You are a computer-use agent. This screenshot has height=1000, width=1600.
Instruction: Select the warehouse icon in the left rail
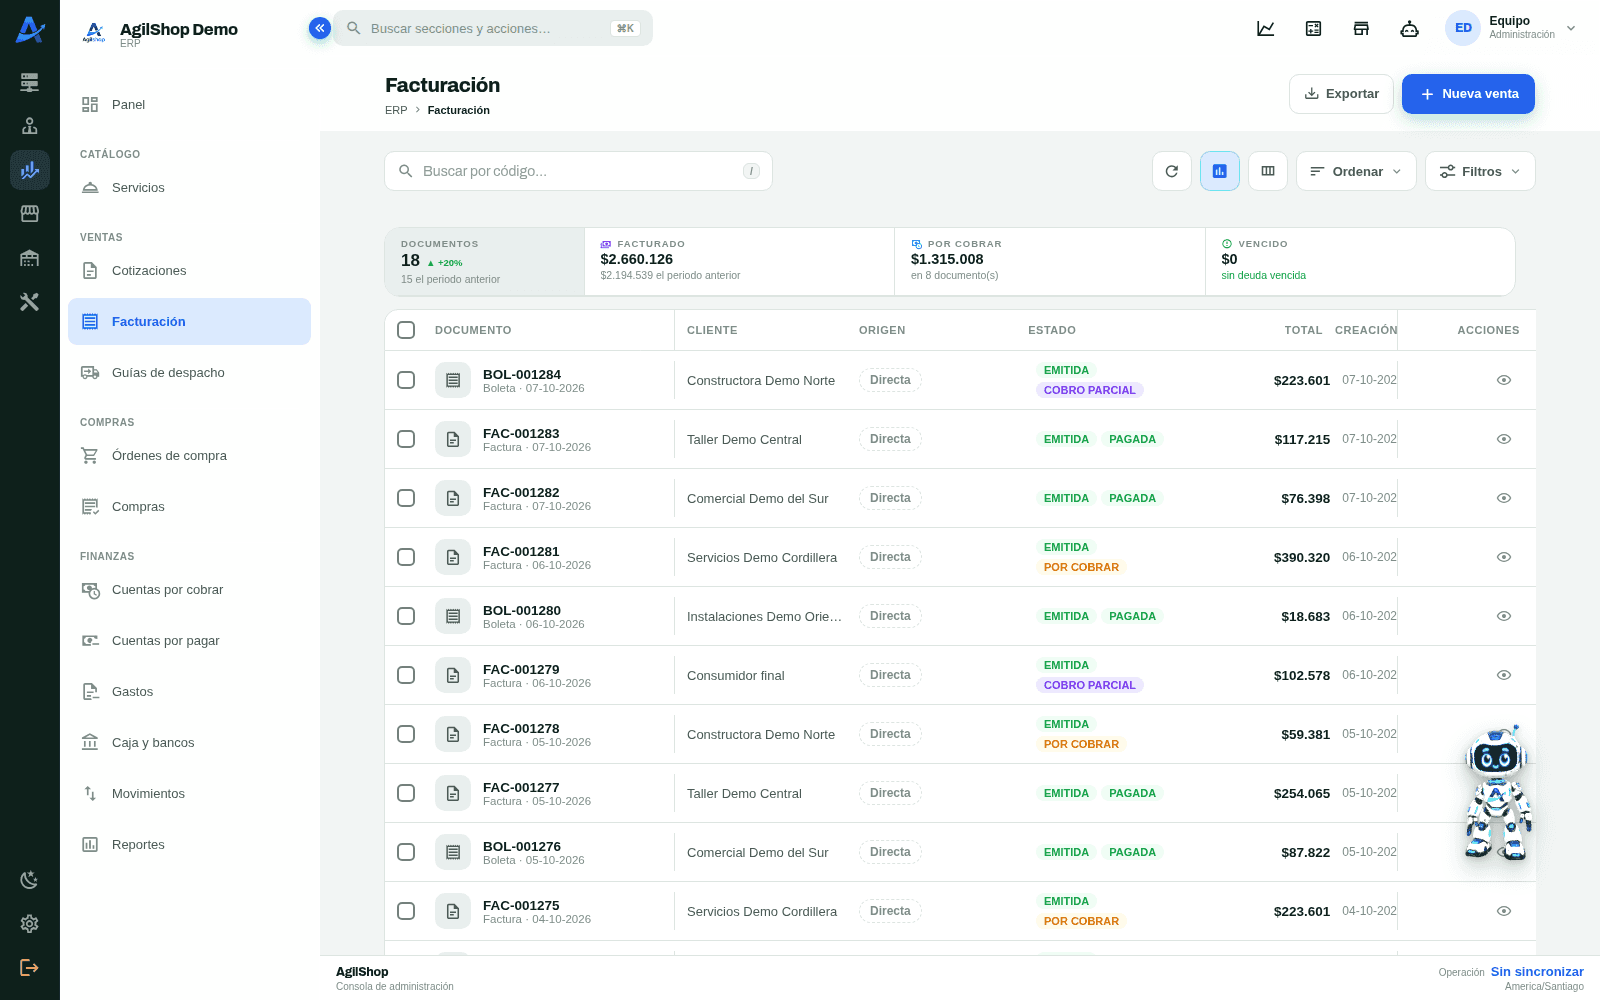(x=30, y=258)
